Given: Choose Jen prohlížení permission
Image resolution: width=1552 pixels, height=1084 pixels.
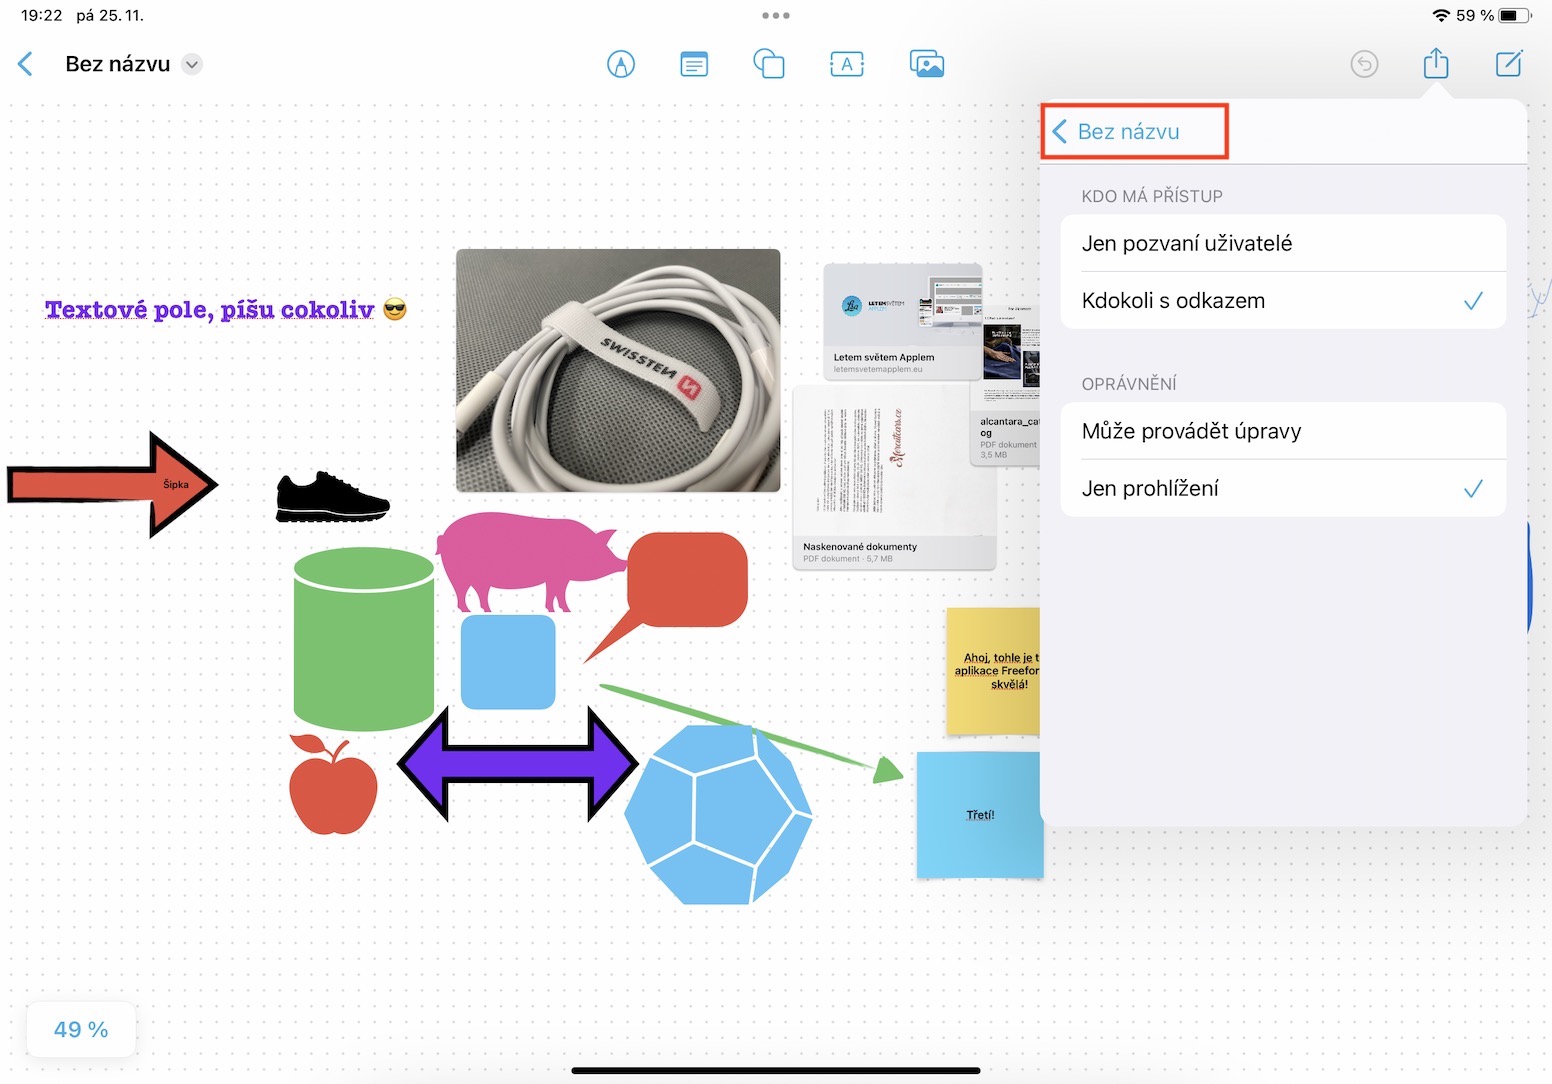Looking at the screenshot, I should [x=1283, y=488].
